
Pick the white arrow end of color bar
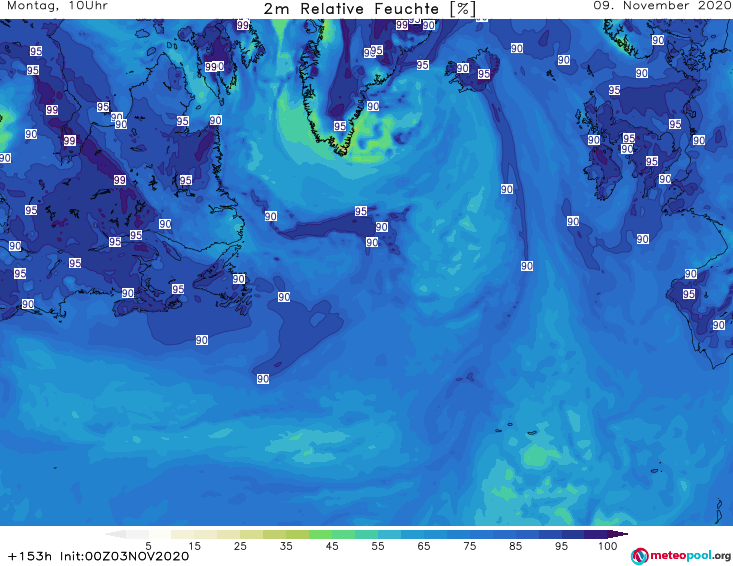click(x=116, y=534)
